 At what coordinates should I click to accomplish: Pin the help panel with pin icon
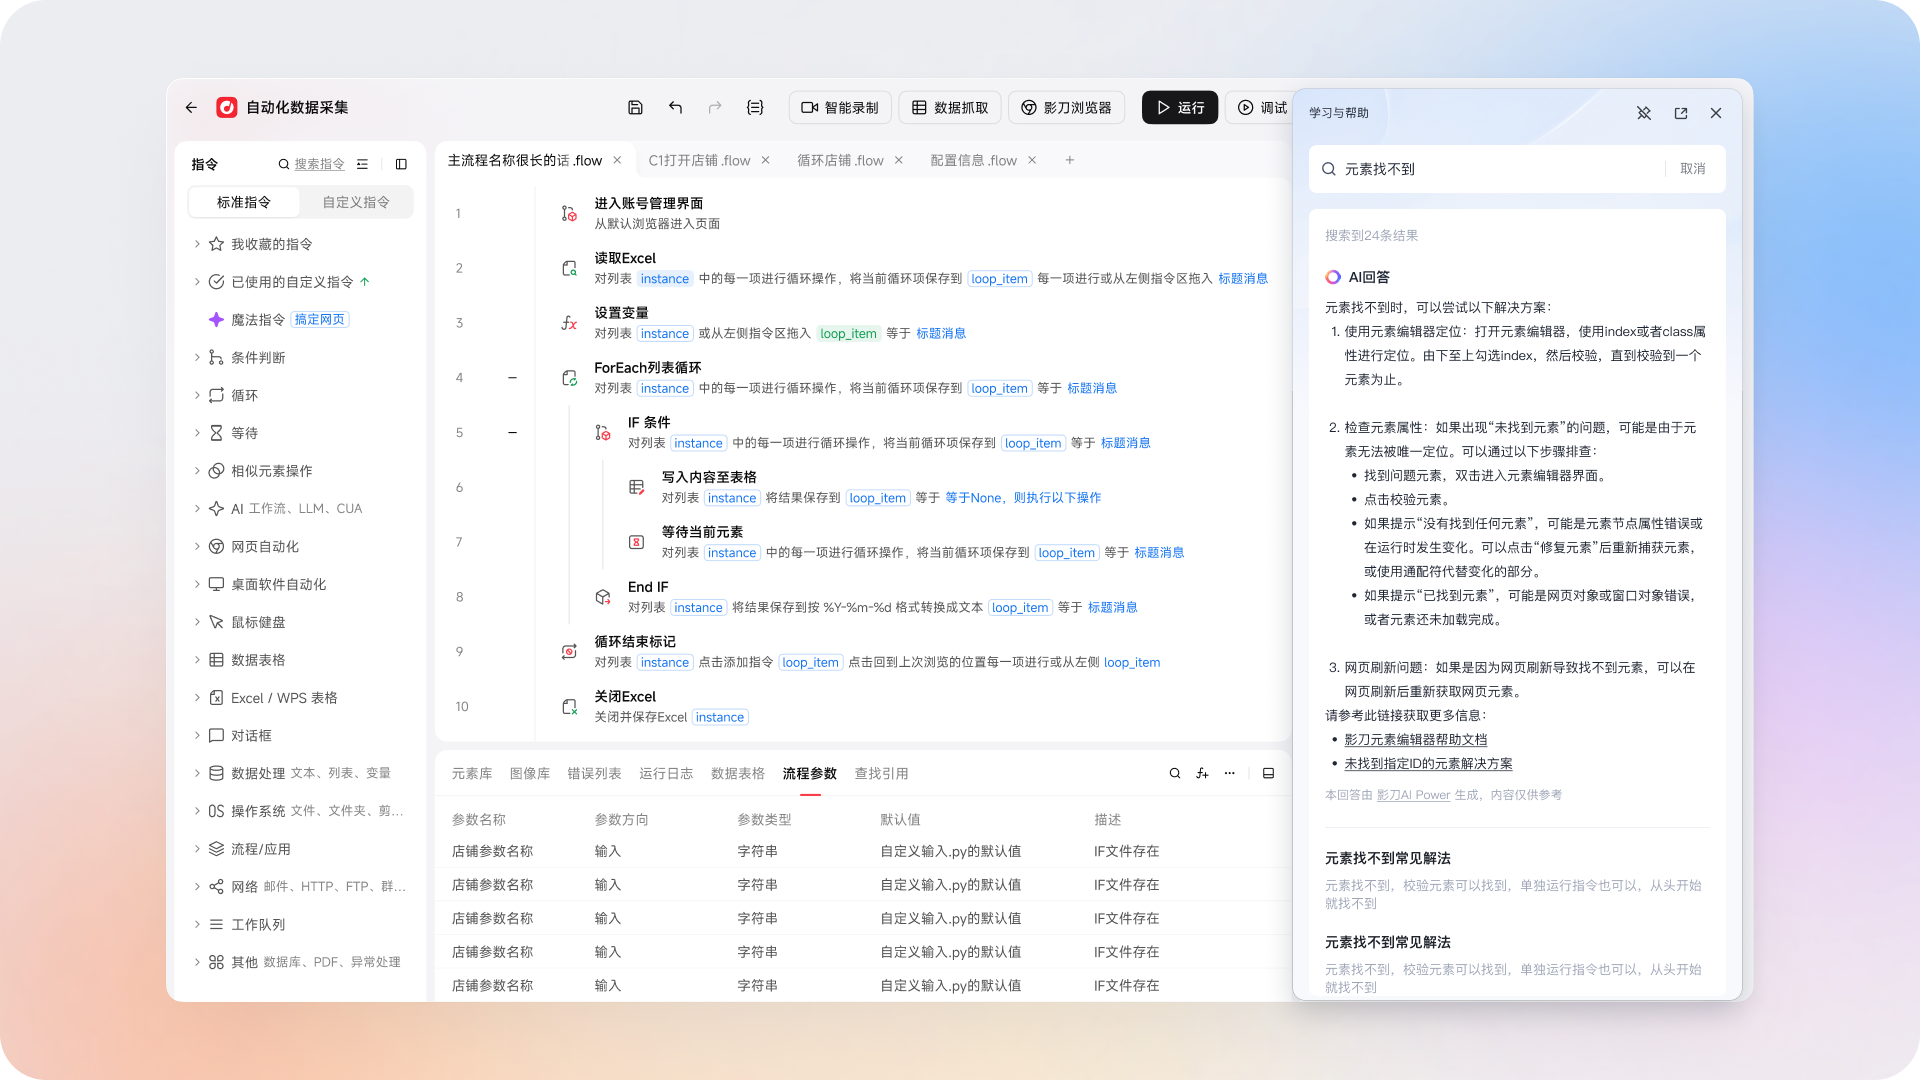[1644, 113]
